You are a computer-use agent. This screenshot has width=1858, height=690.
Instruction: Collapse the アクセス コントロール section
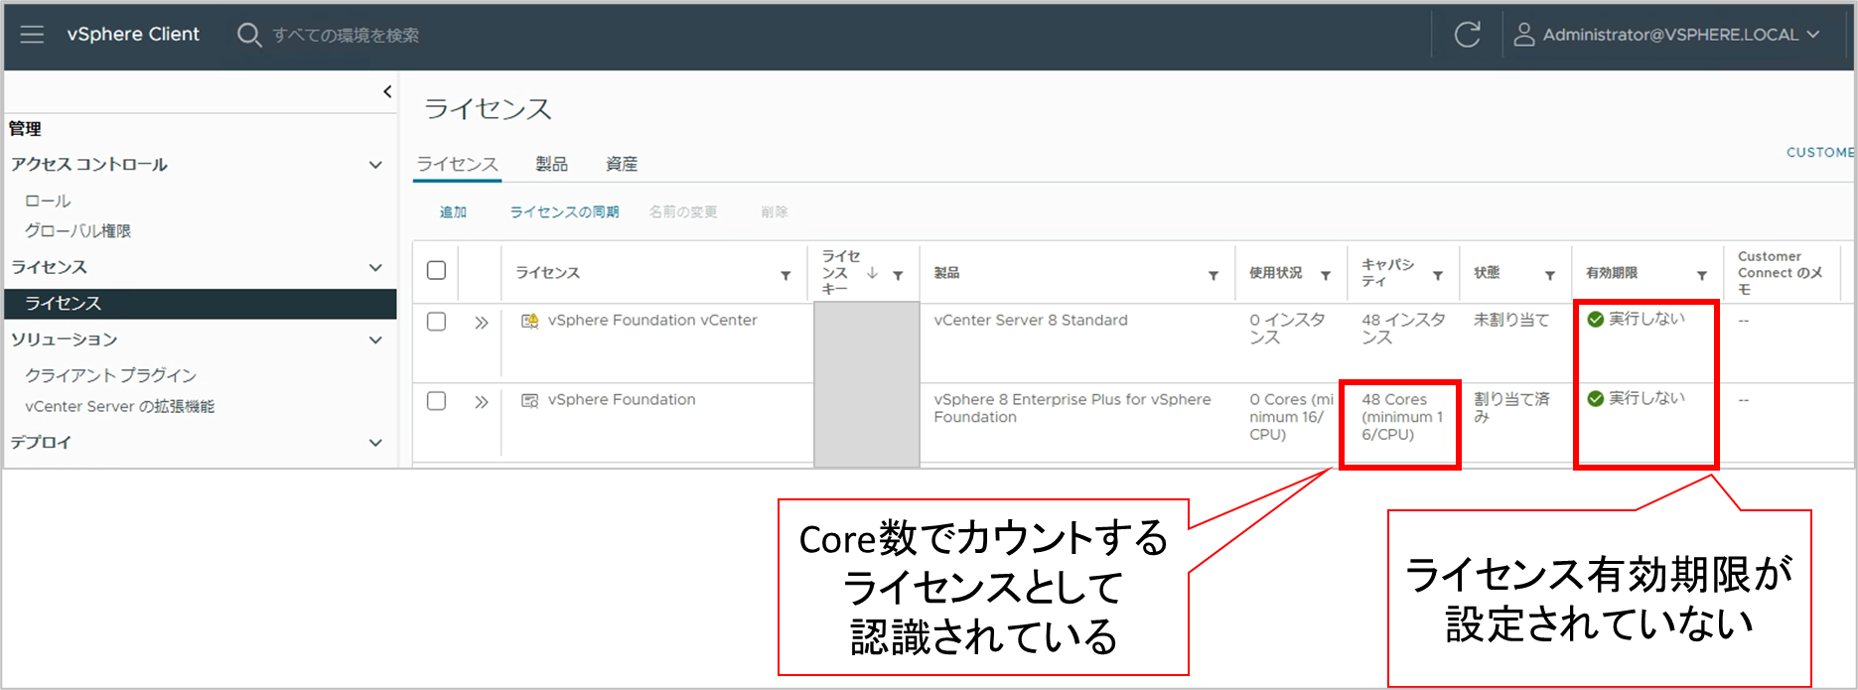(375, 165)
